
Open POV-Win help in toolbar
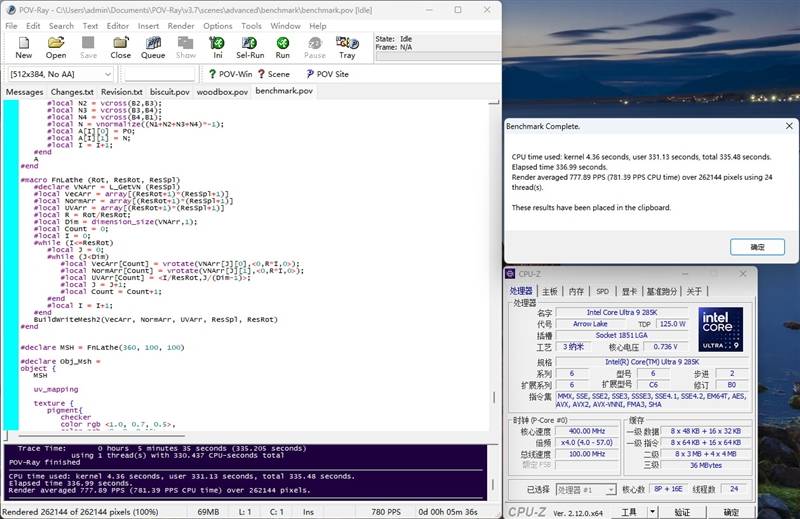(229, 74)
